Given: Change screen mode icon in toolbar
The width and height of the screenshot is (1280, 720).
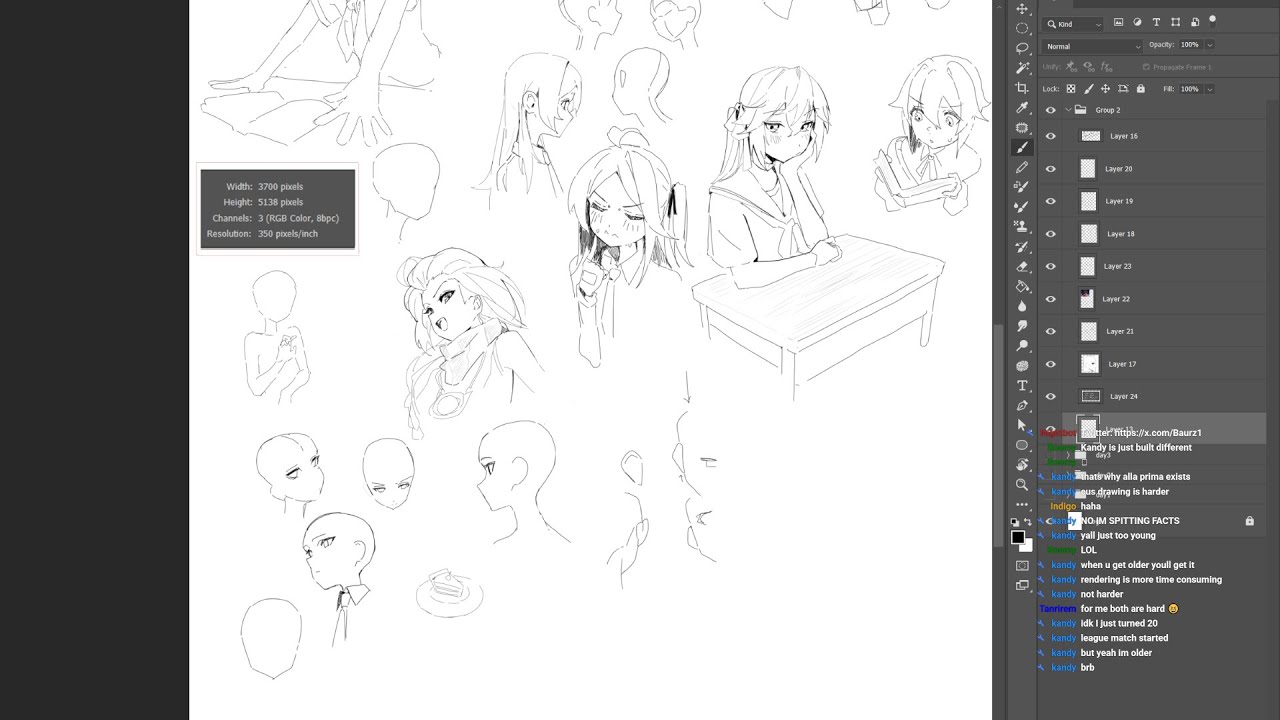Looking at the screenshot, I should (x=1022, y=586).
